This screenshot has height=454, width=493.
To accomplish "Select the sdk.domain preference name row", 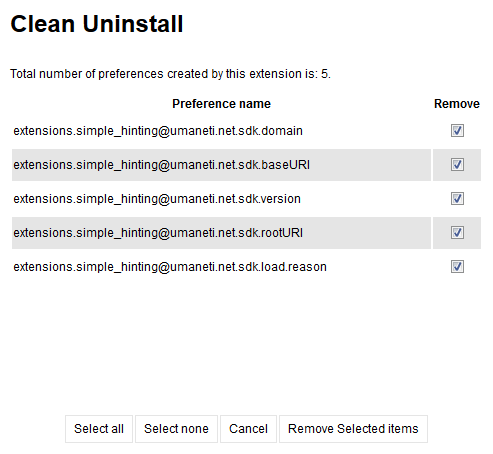I will point(221,131).
